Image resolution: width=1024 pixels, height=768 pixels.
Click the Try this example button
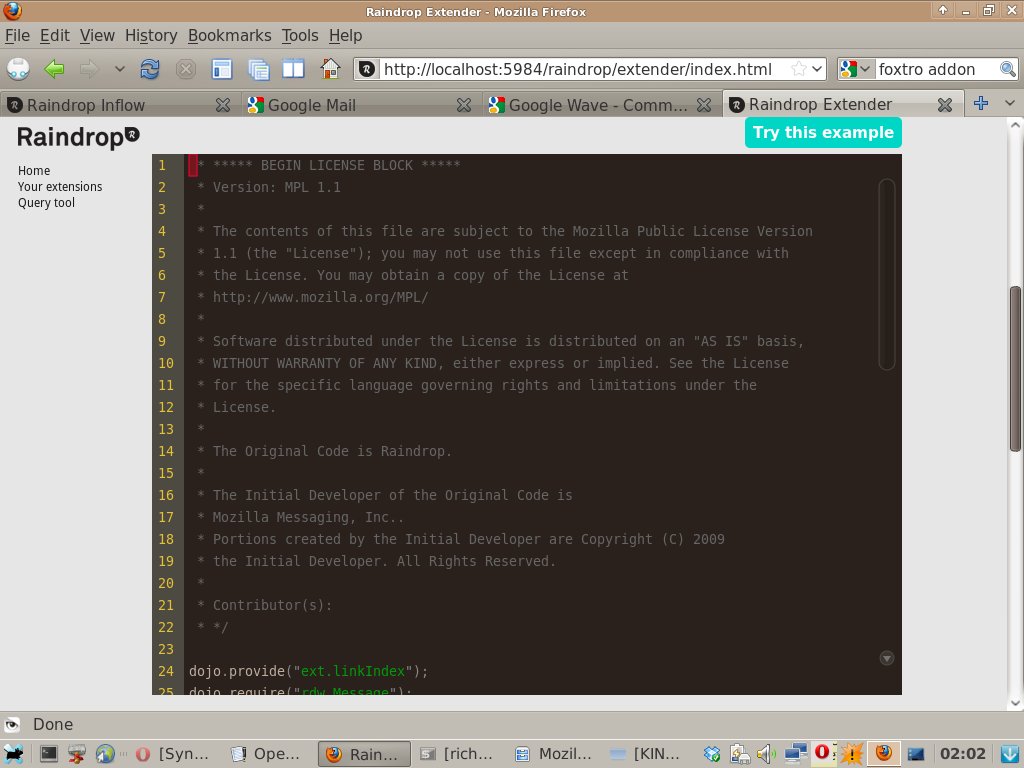(x=823, y=133)
